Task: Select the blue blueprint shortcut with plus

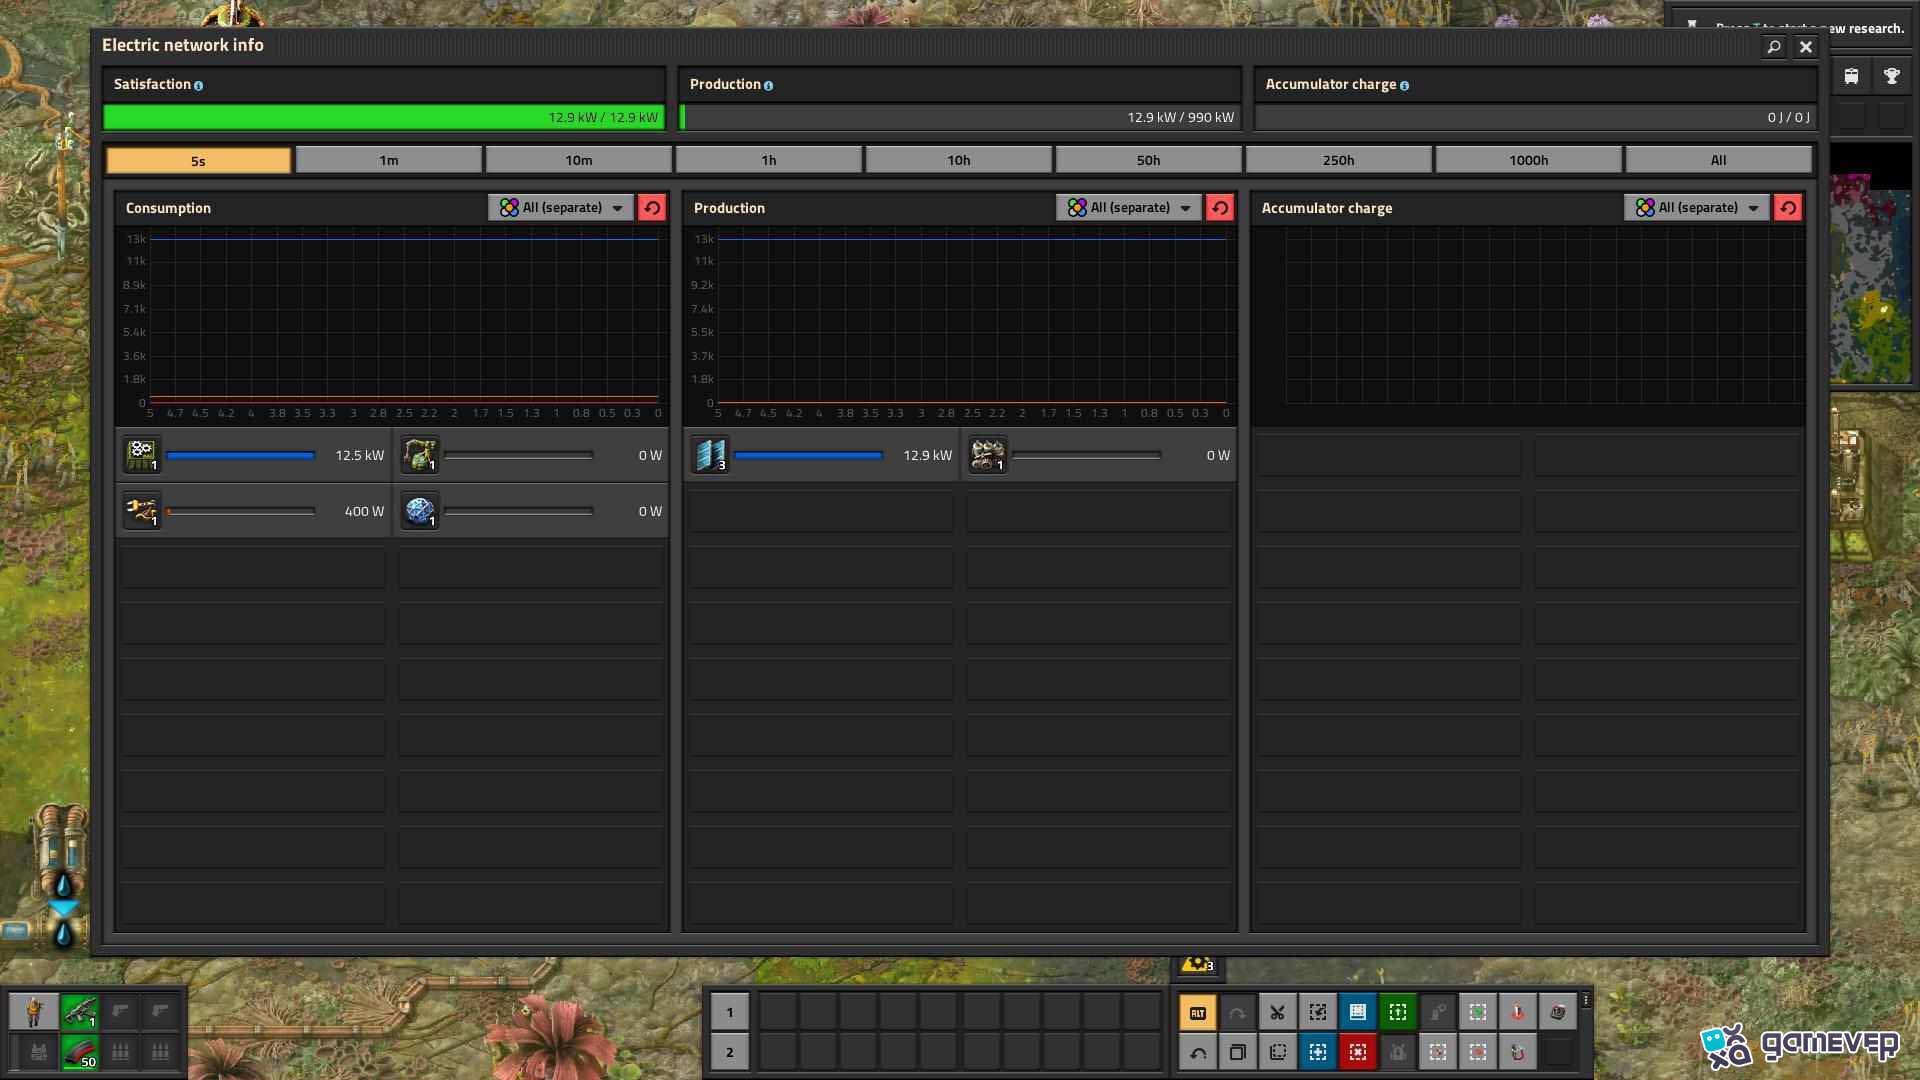Action: click(x=1317, y=1052)
